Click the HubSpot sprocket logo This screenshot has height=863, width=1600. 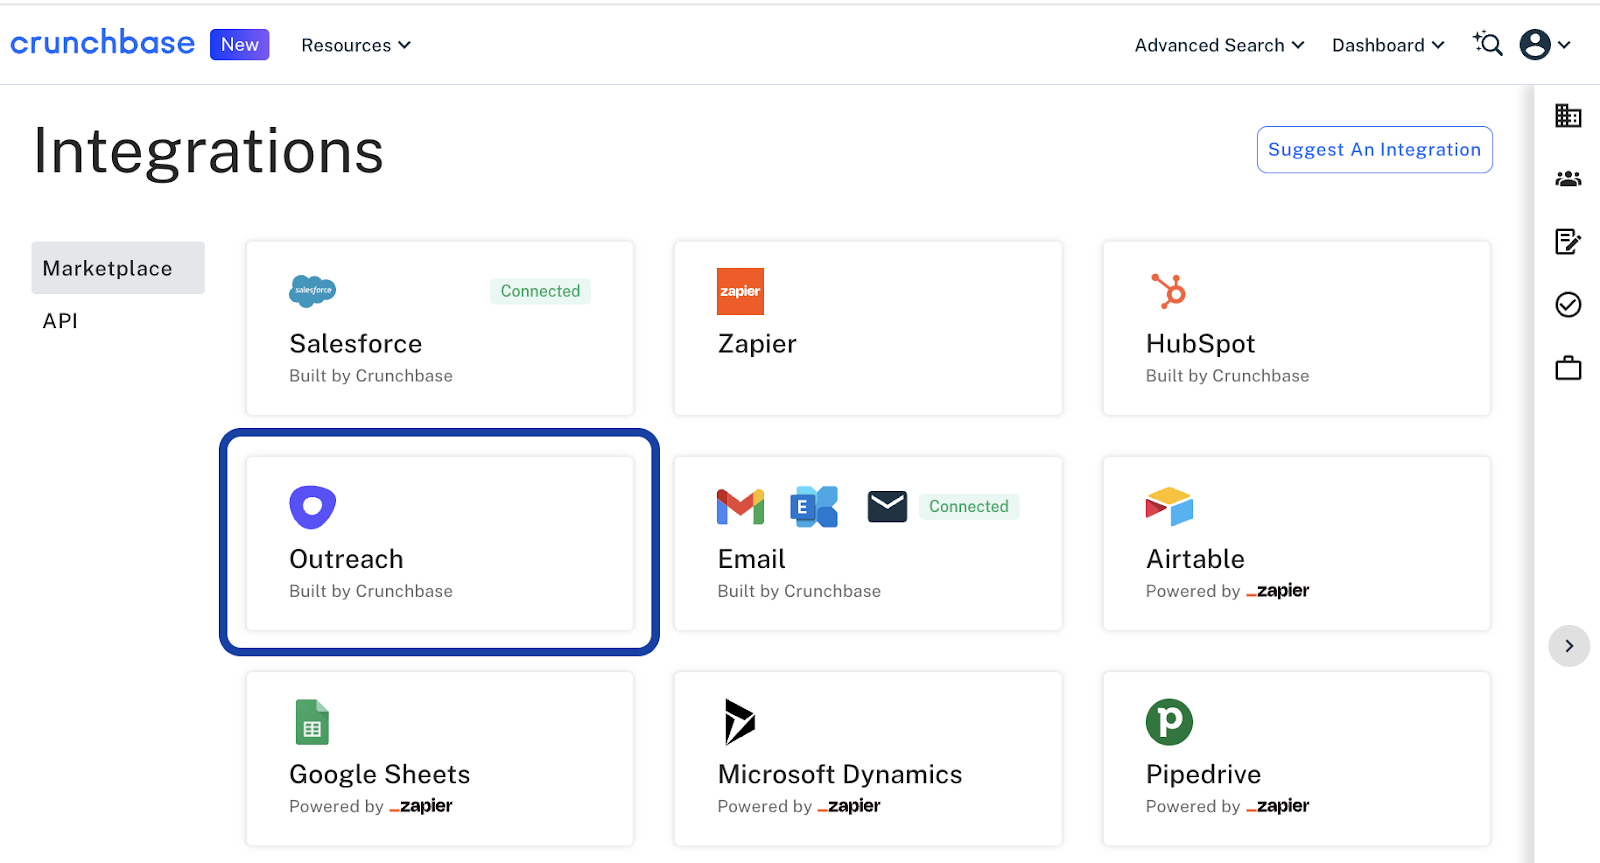pos(1168,291)
